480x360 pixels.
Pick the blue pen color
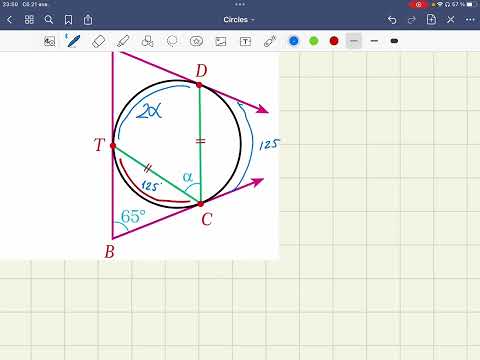pyautogui.click(x=294, y=41)
